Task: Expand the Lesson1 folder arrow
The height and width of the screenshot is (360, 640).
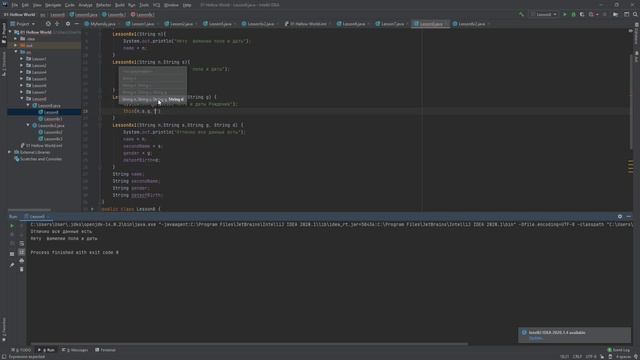Action: 22,59
